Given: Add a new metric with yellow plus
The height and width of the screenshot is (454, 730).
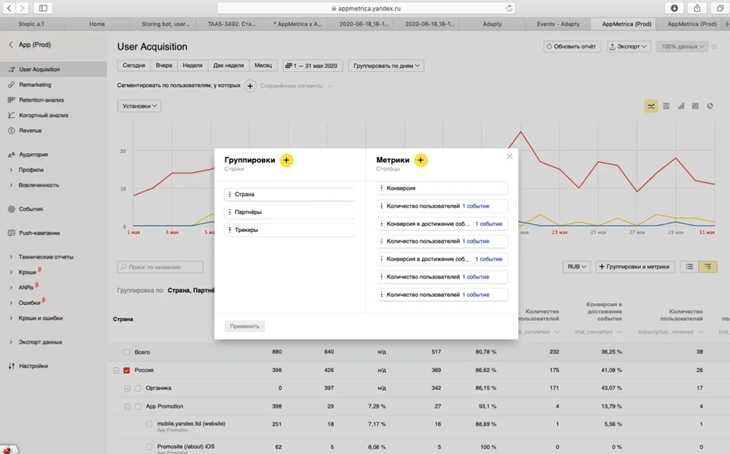Looking at the screenshot, I should (420, 160).
